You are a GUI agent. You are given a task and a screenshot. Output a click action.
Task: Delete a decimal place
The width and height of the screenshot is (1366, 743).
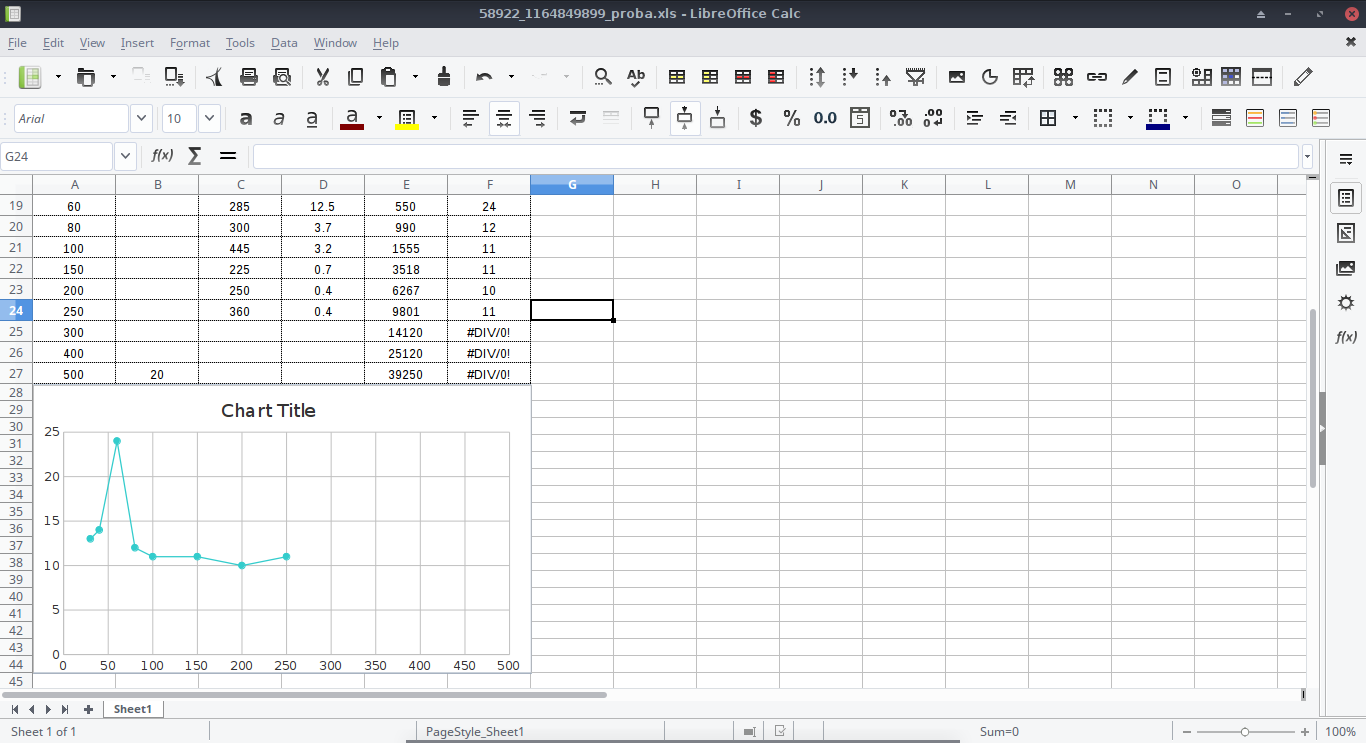tap(933, 118)
